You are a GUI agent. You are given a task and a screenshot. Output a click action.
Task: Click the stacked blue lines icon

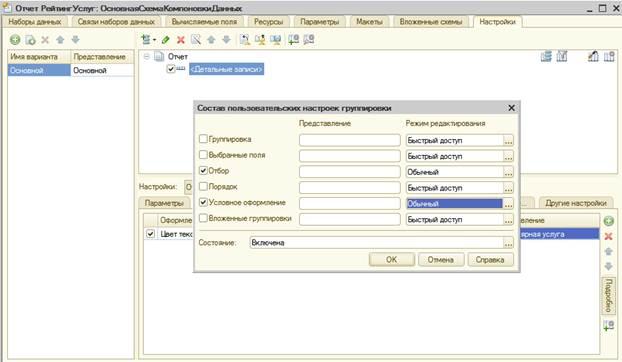pos(546,57)
